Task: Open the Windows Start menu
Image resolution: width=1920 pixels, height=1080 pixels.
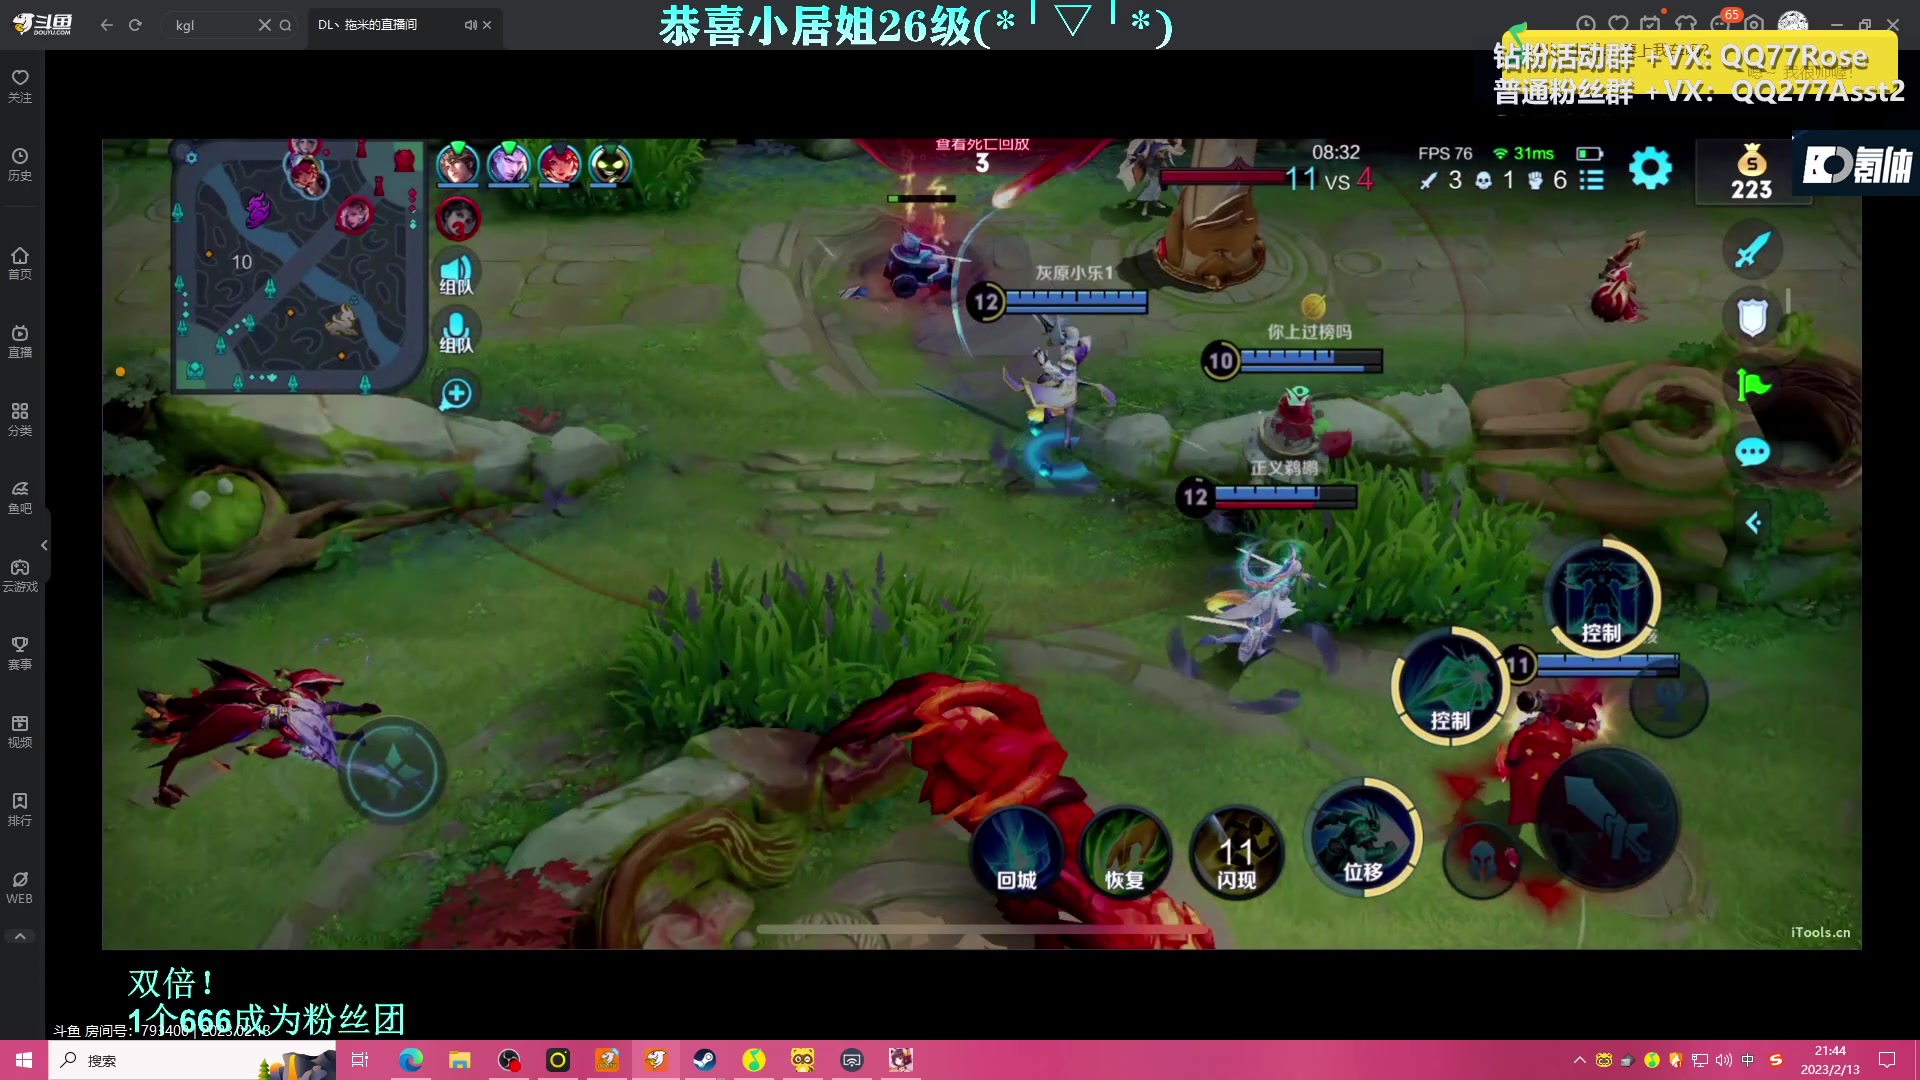Action: click(24, 1060)
